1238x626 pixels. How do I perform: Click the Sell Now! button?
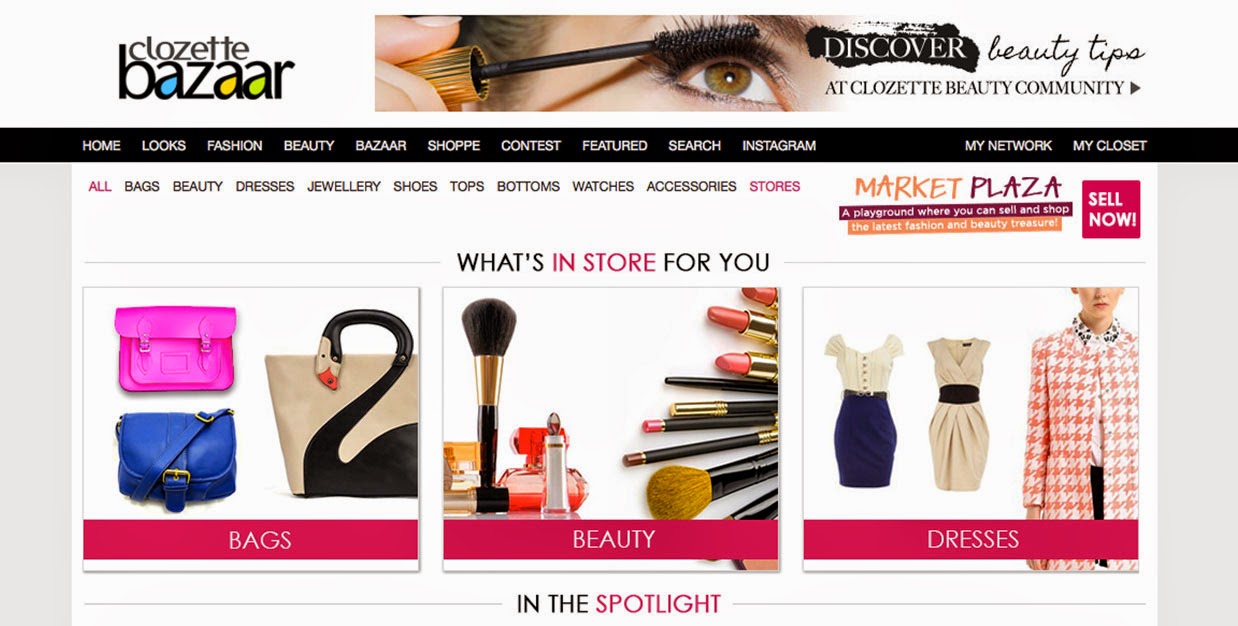pos(1111,209)
